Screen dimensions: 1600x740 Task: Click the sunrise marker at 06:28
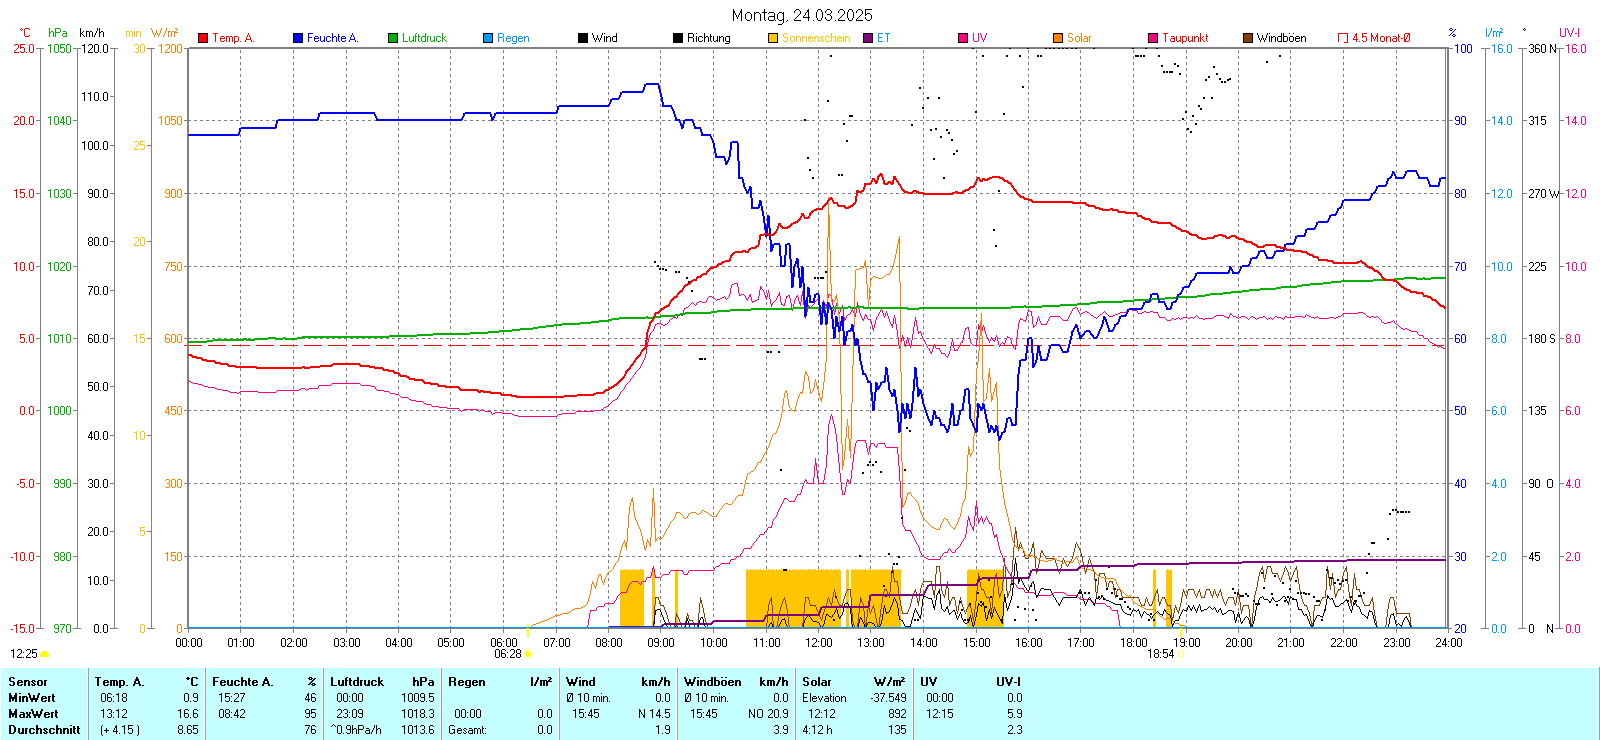coord(528,654)
